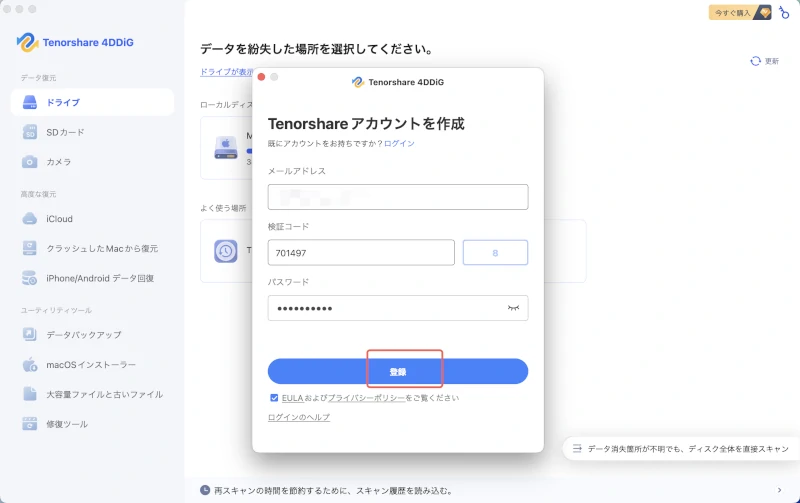This screenshot has width=800, height=503.
Task: Select the ドライブ drive icon in sidebar
Action: coord(30,103)
